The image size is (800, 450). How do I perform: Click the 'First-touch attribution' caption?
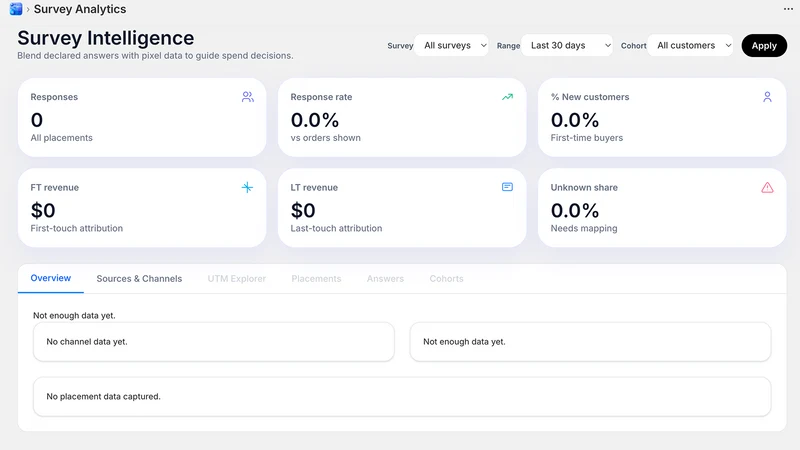pos(77,228)
